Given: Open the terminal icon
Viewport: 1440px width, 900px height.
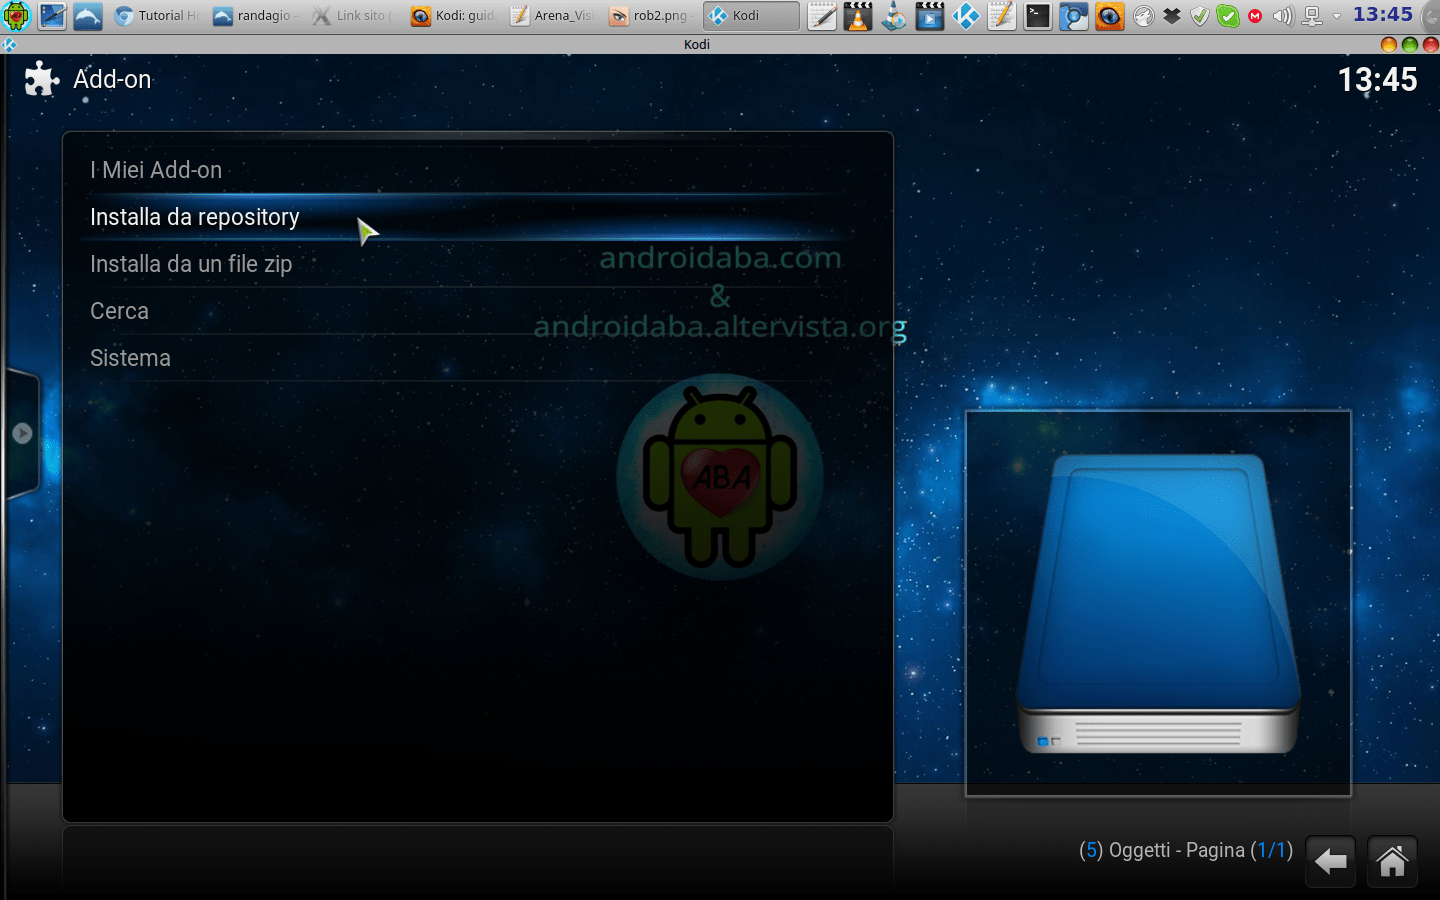Looking at the screenshot, I should point(1038,15).
